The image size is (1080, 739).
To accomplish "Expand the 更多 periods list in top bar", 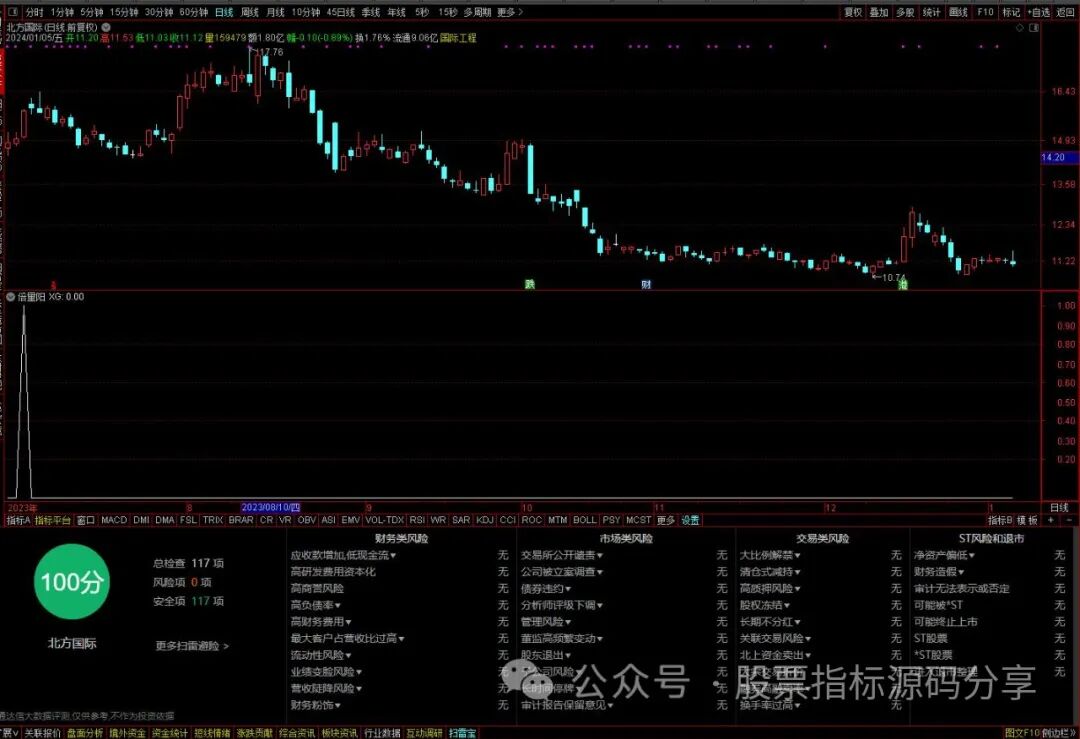I will (510, 12).
